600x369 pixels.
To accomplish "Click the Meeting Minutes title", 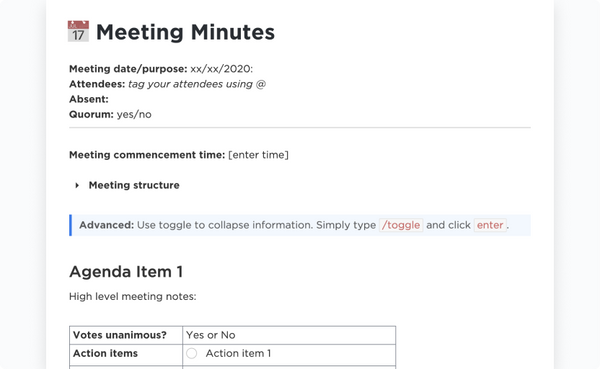I will [185, 32].
